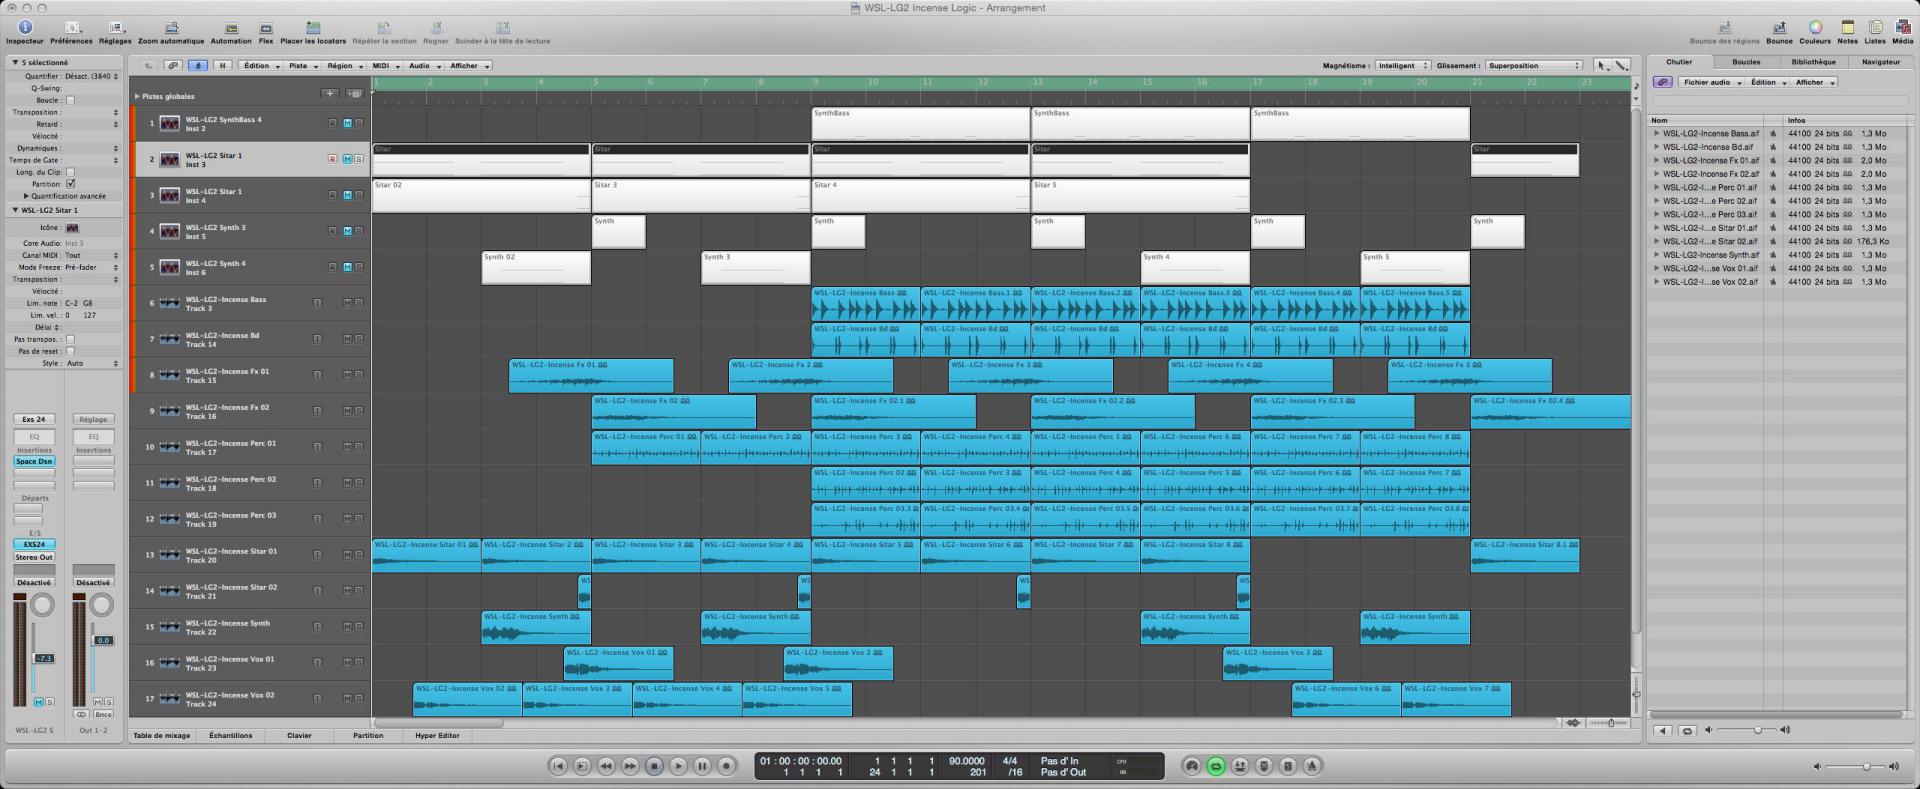This screenshot has height=789, width=1920.
Task: Select the pencil tool menu
Action: pos(1621,66)
